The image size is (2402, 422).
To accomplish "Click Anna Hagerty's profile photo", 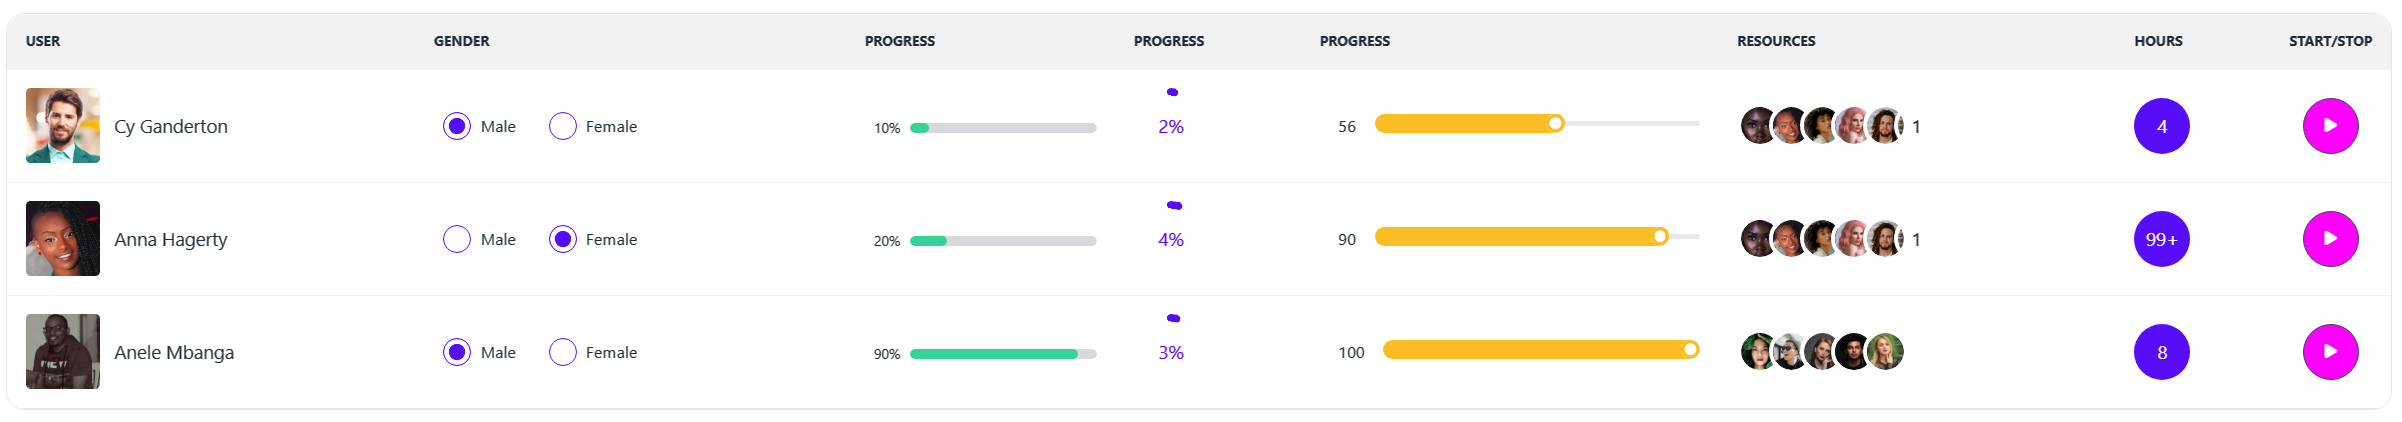I will click(63, 239).
